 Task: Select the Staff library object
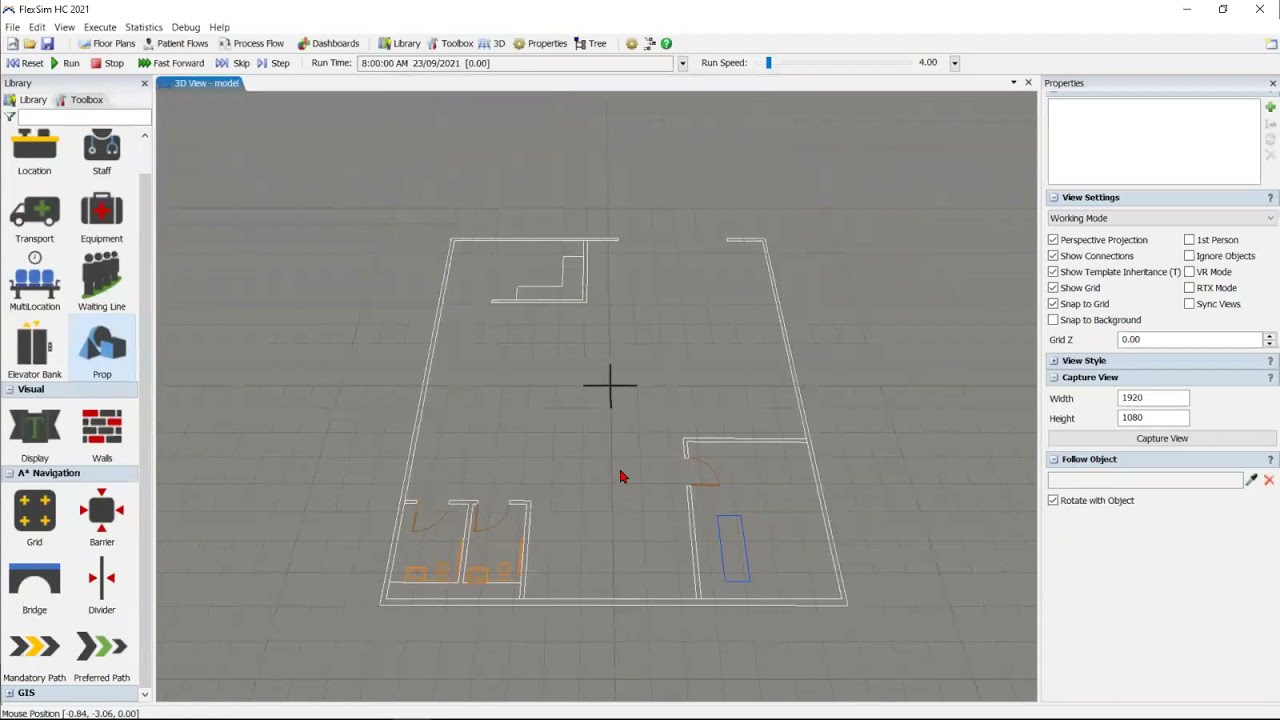101,153
